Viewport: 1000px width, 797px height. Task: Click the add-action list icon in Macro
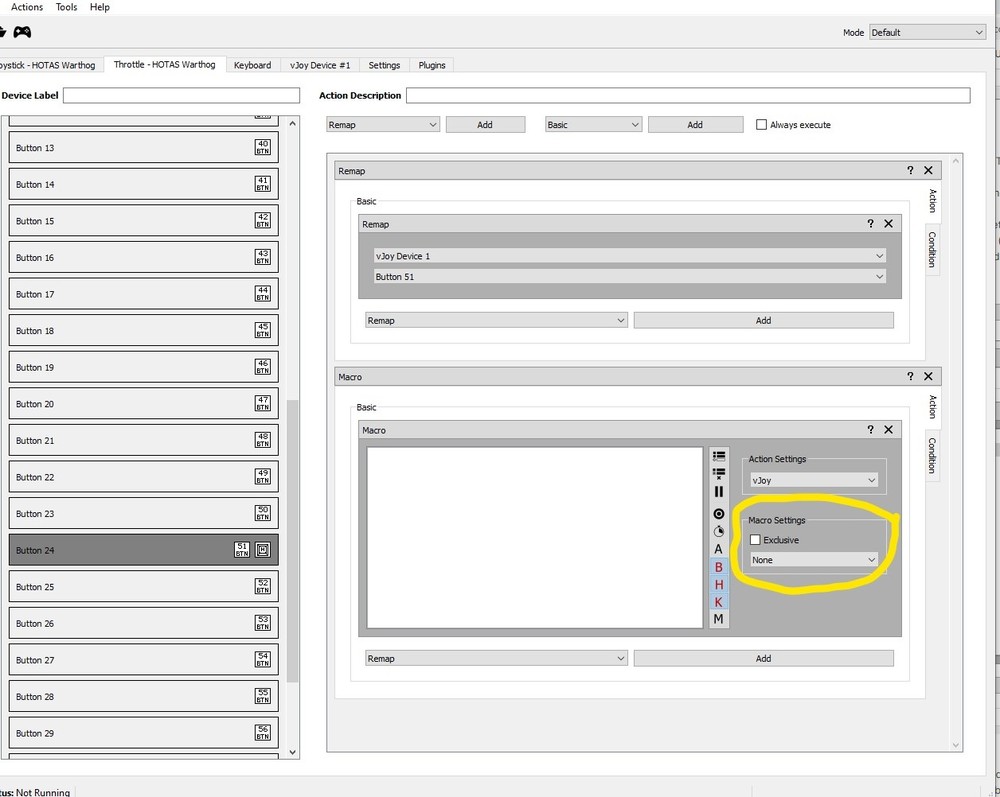coord(719,455)
